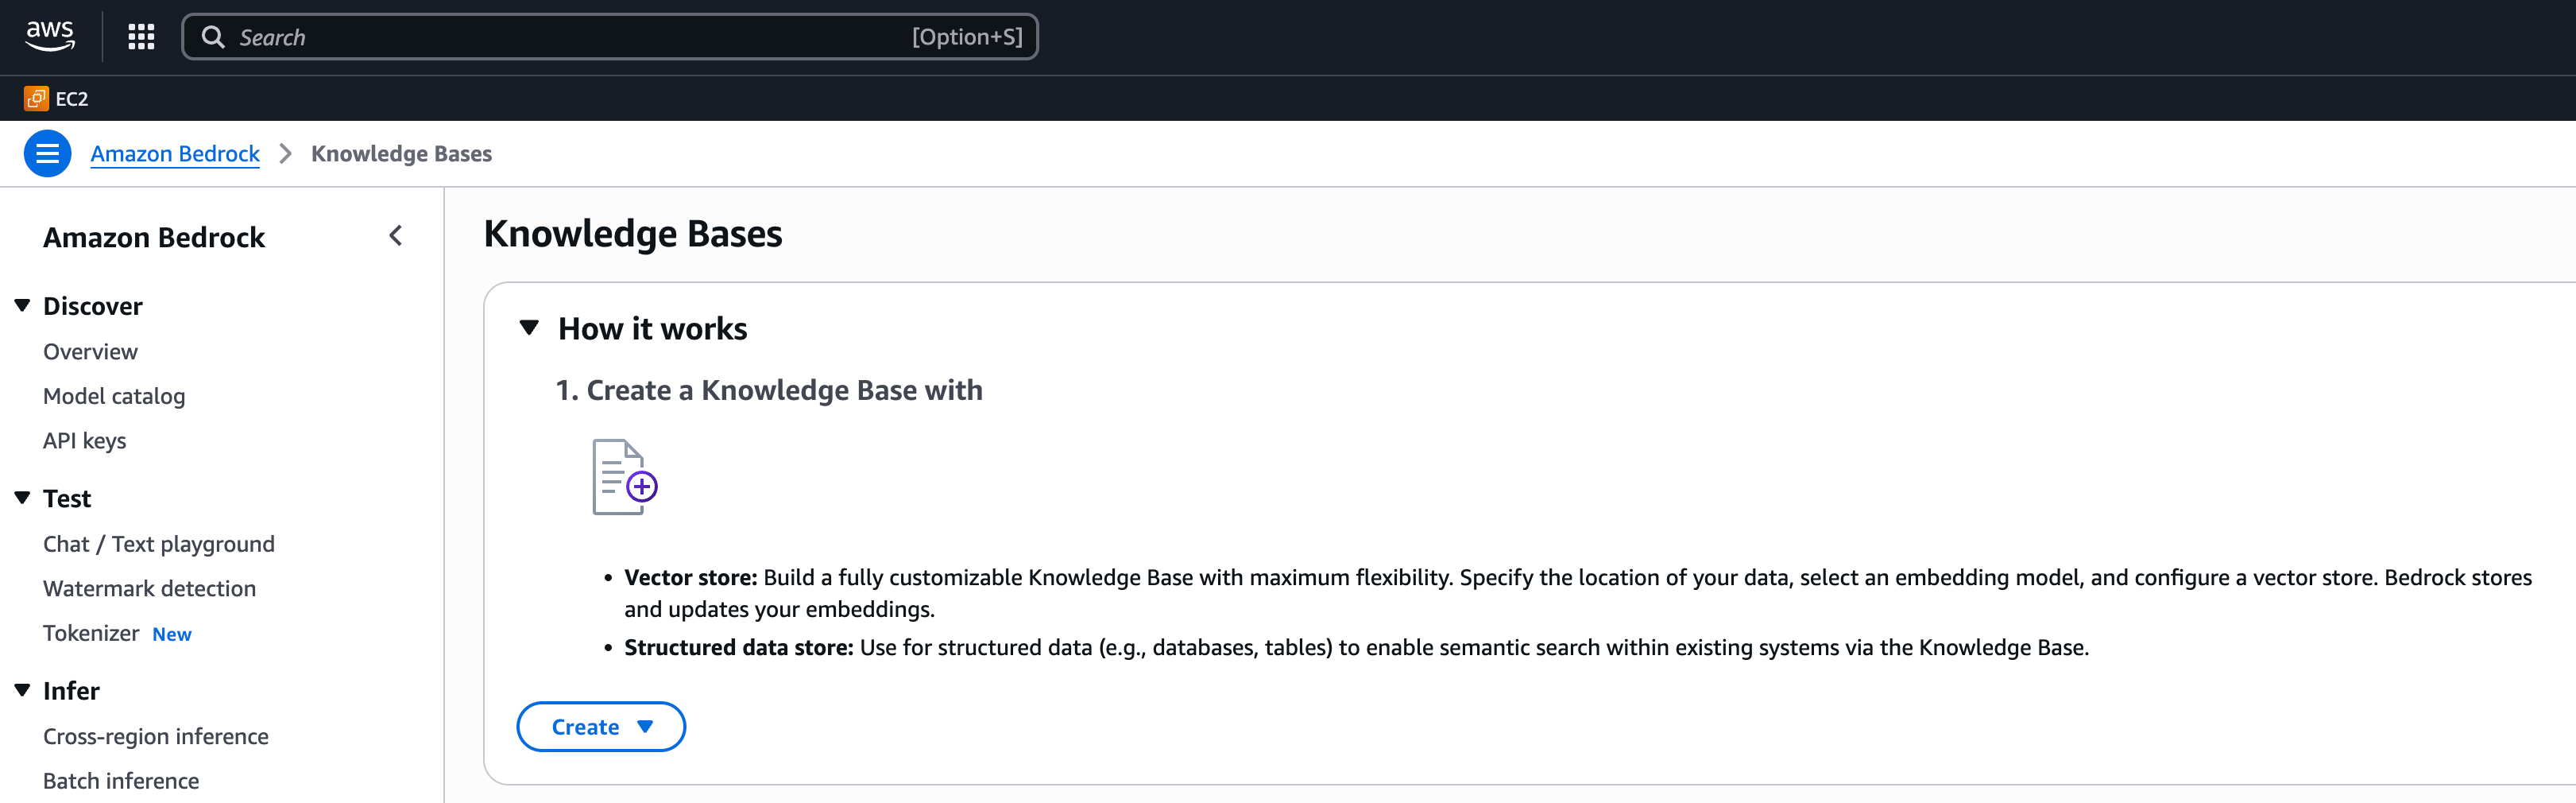
Task: Click the New badge beside Tokenizer
Action: 172,635
